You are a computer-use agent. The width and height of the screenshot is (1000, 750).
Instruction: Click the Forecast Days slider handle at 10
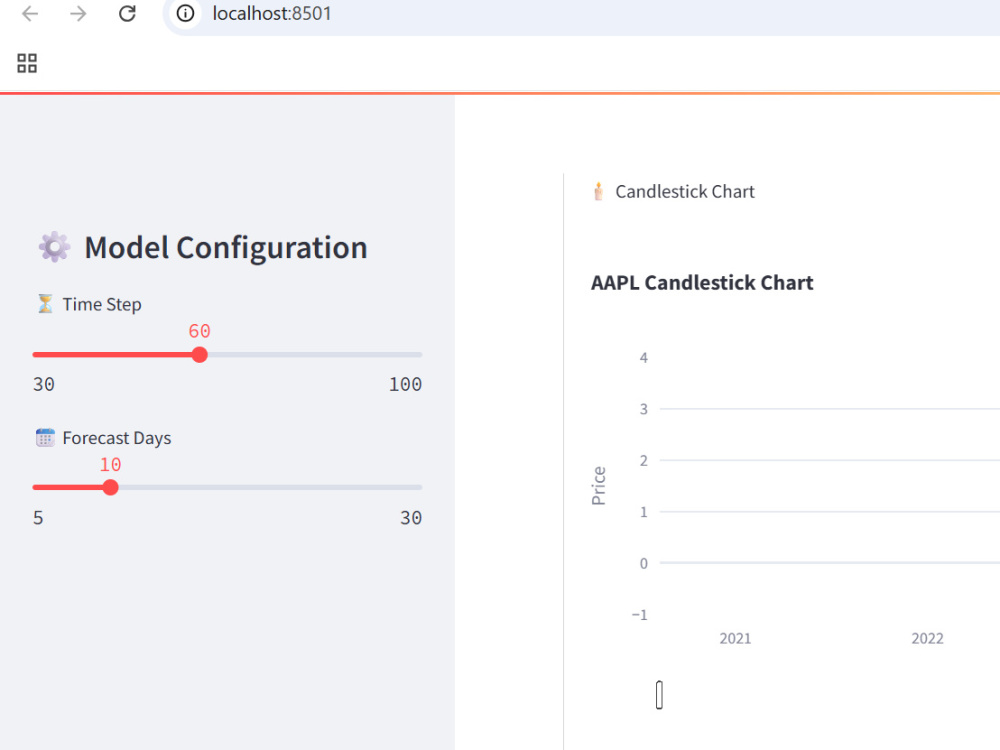tap(110, 488)
